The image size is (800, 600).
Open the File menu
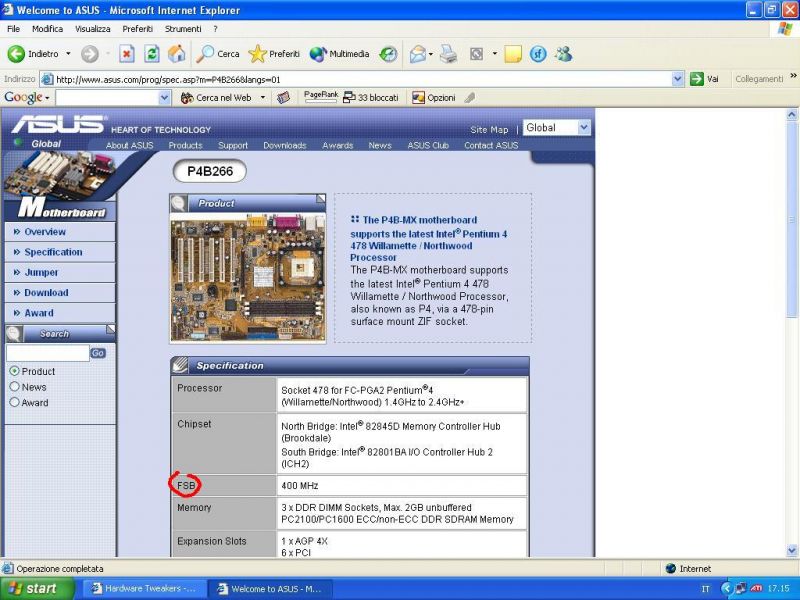point(13,29)
